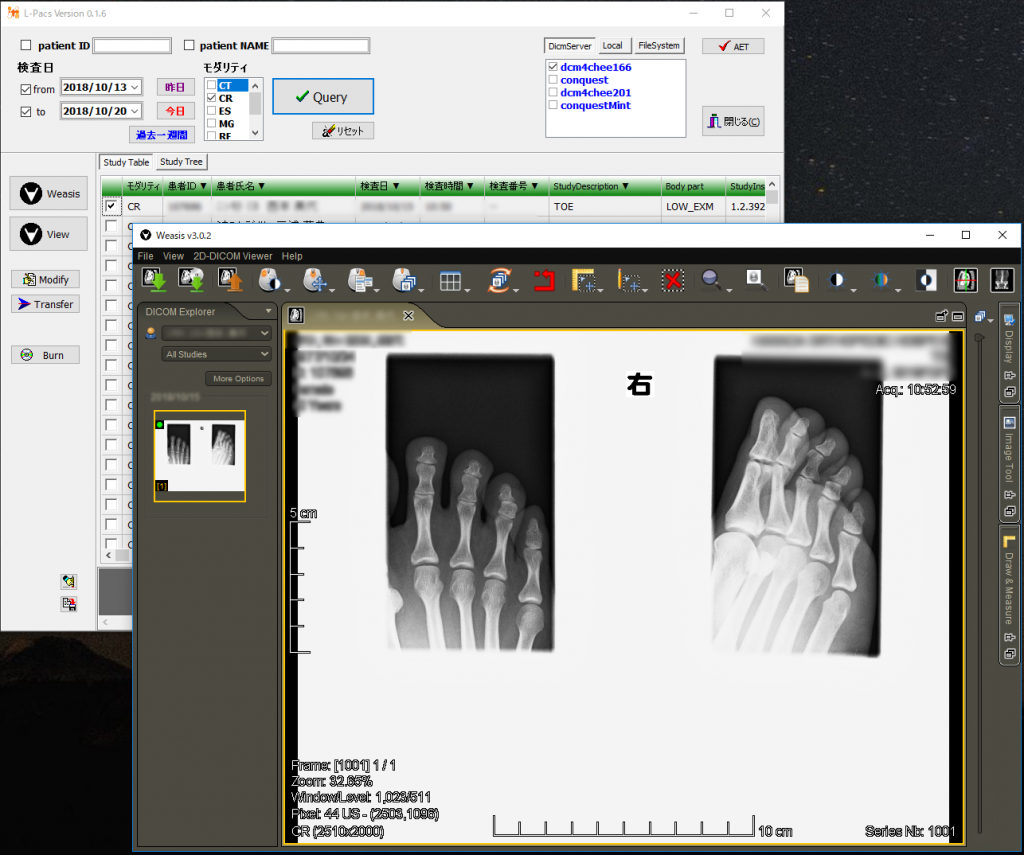Click the import DICOM from CD icon
This screenshot has height=855, width=1024.
(192, 280)
